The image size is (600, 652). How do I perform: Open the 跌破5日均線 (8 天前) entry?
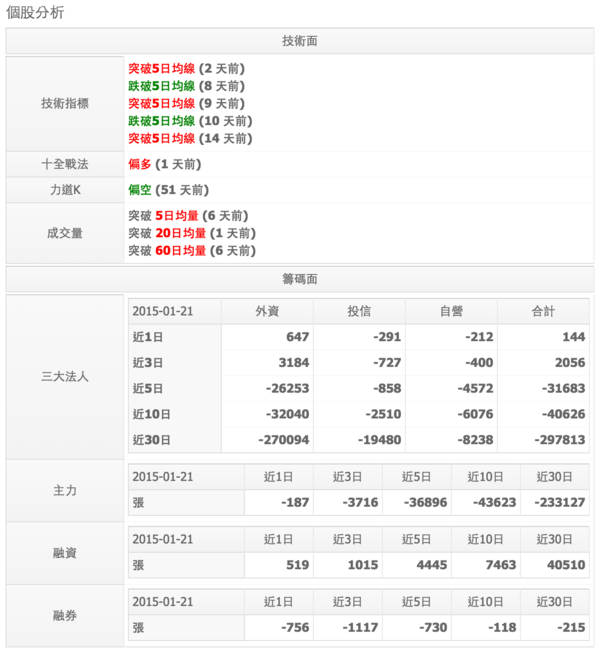click(x=186, y=86)
